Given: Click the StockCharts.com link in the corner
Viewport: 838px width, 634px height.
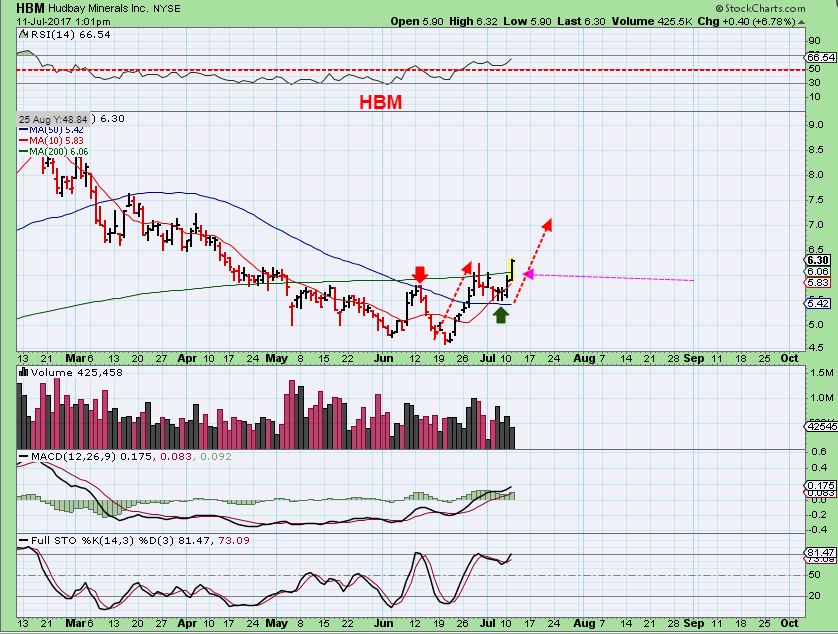Looking at the screenshot, I should click(x=761, y=9).
